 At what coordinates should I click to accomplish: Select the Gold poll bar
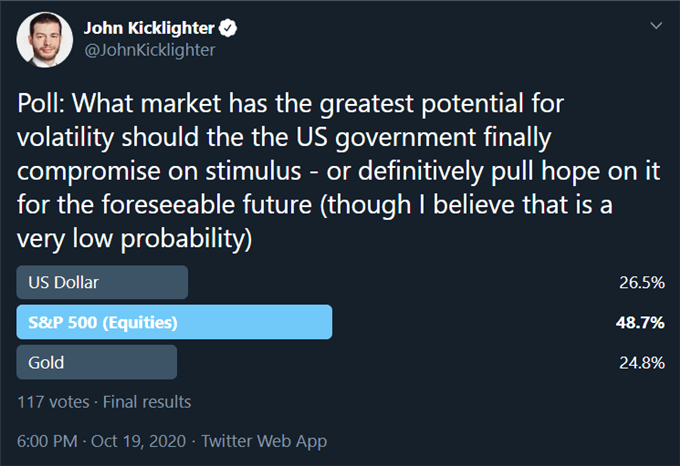point(97,362)
